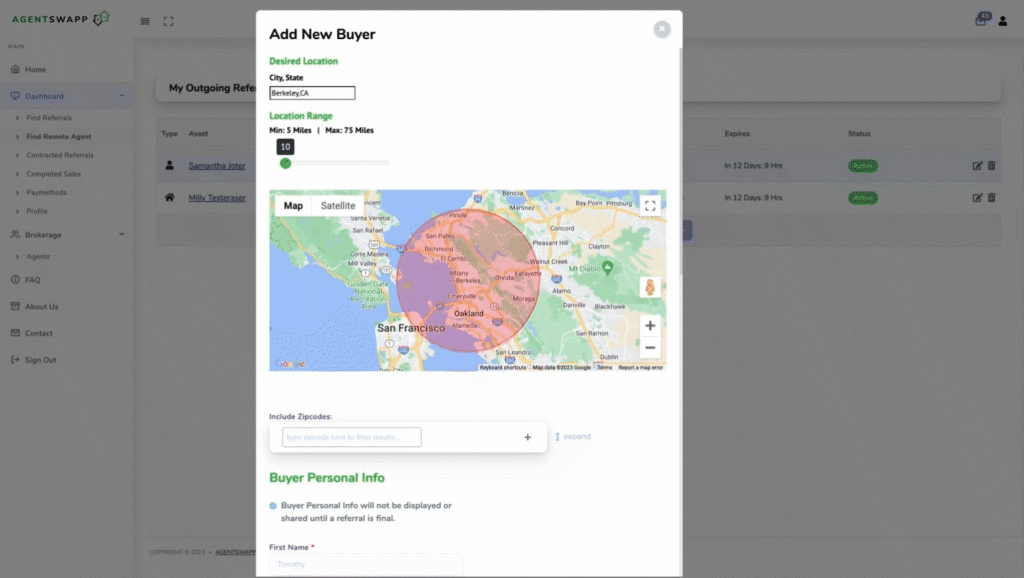Edit the Samantha Joter referral
1024x578 pixels.
pos(977,166)
